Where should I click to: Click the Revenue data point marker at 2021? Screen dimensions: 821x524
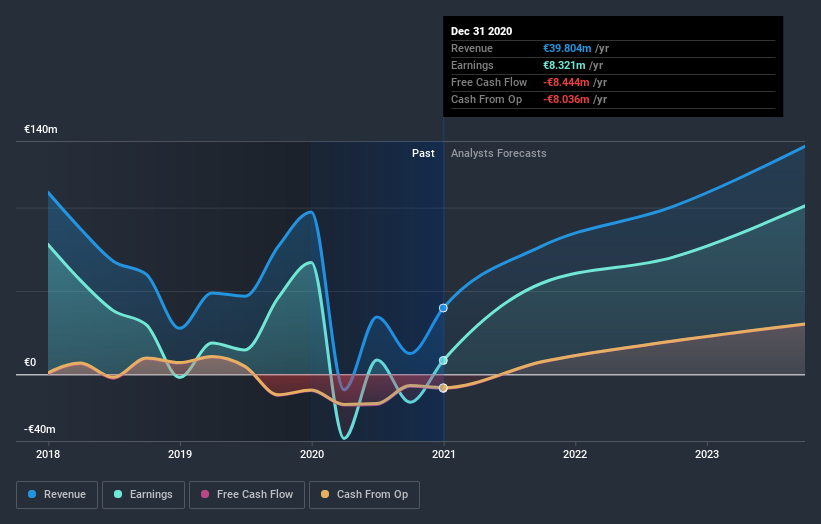pyautogui.click(x=443, y=308)
